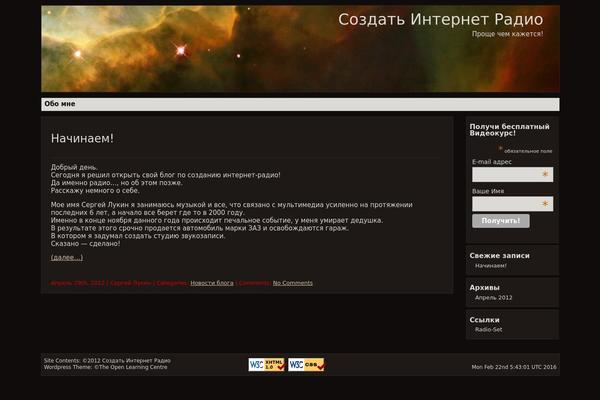Open the Обо мне menu item
The height and width of the screenshot is (400, 600).
[x=60, y=104]
